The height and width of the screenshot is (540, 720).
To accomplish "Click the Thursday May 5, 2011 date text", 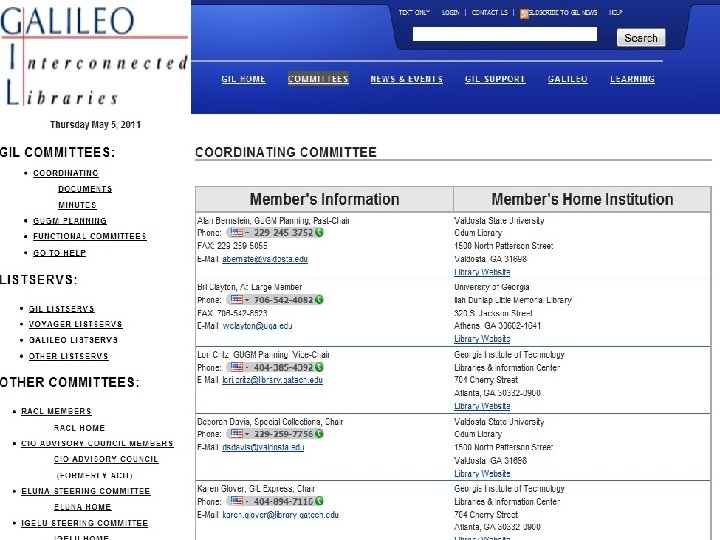I will pyautogui.click(x=96, y=124).
